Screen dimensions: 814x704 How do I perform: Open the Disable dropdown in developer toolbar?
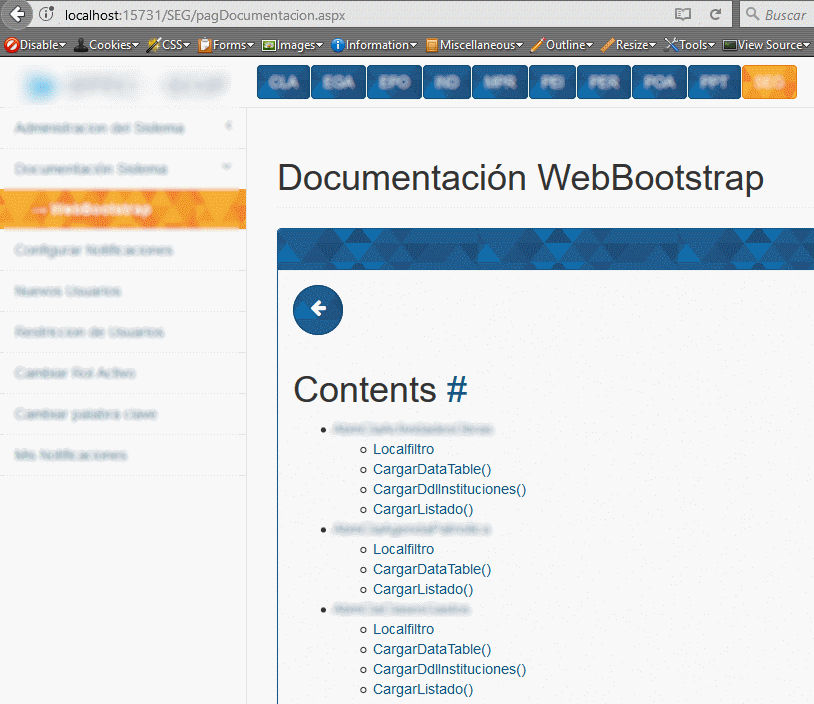click(x=37, y=45)
